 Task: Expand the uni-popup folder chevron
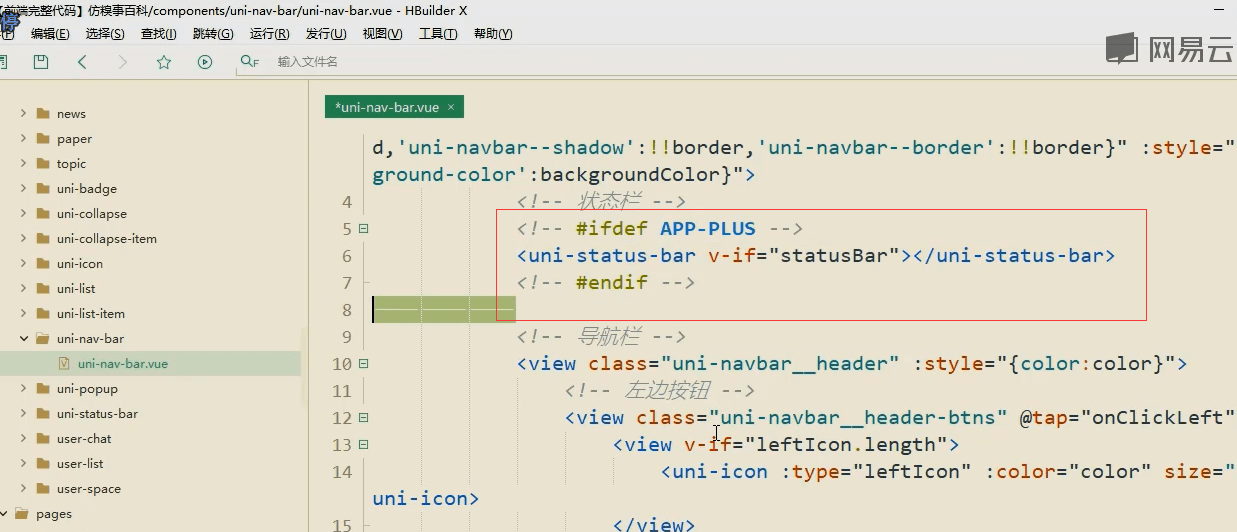click(23, 388)
